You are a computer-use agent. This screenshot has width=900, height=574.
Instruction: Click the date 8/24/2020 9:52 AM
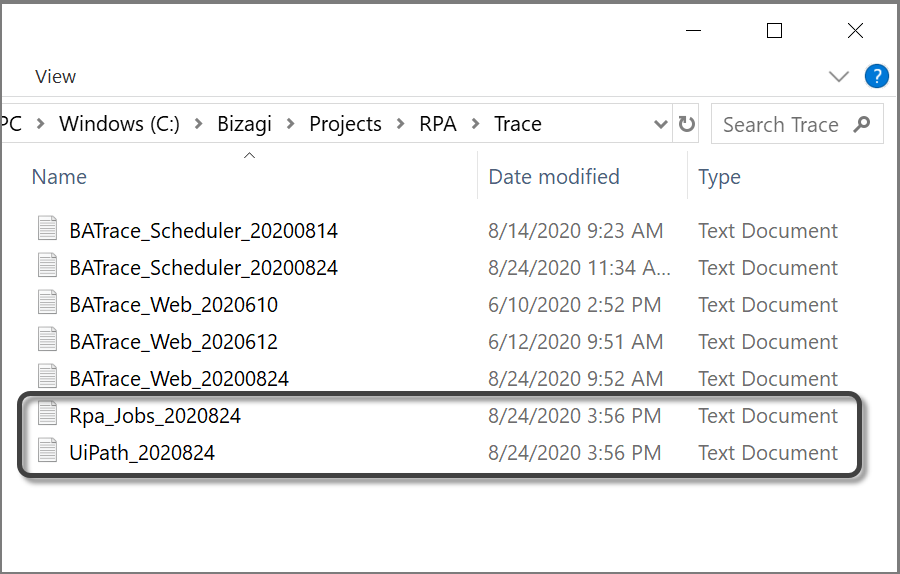click(x=576, y=379)
